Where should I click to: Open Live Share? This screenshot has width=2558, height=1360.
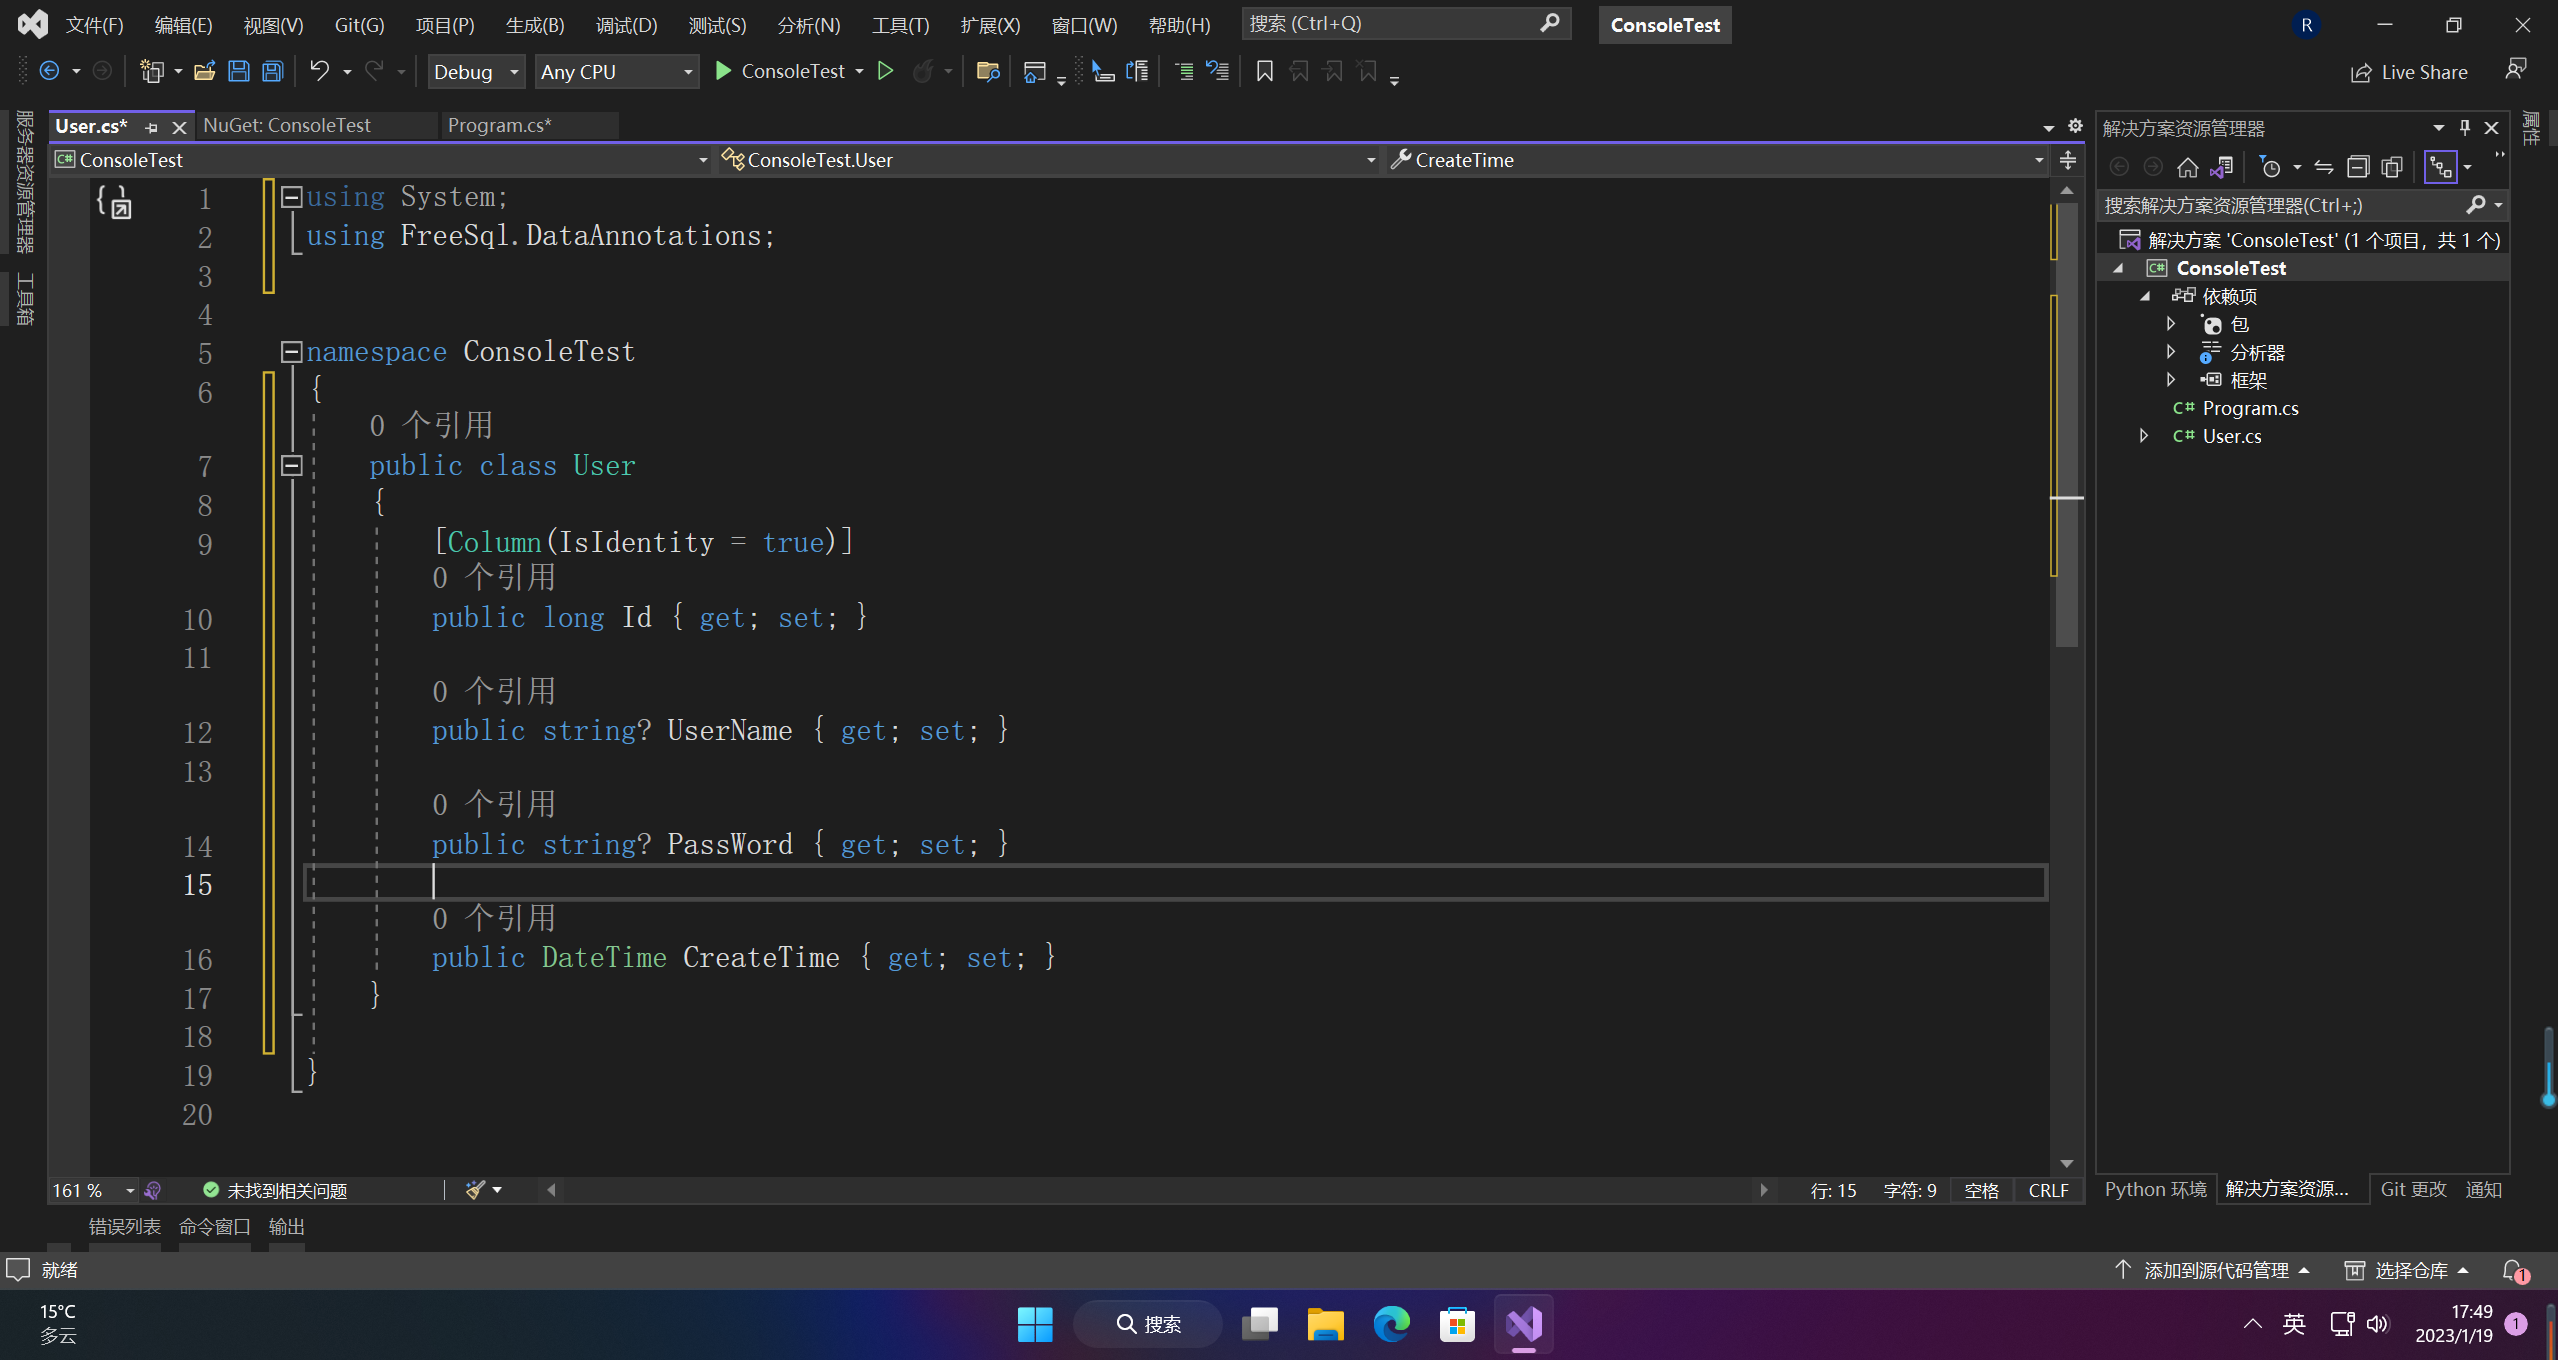click(2408, 72)
